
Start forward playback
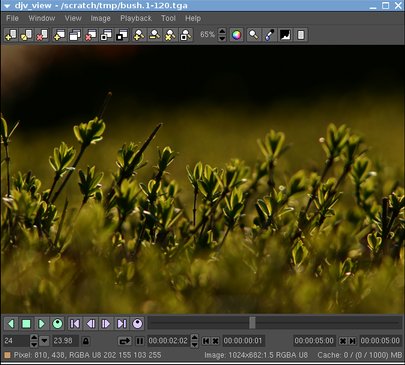coord(42,324)
